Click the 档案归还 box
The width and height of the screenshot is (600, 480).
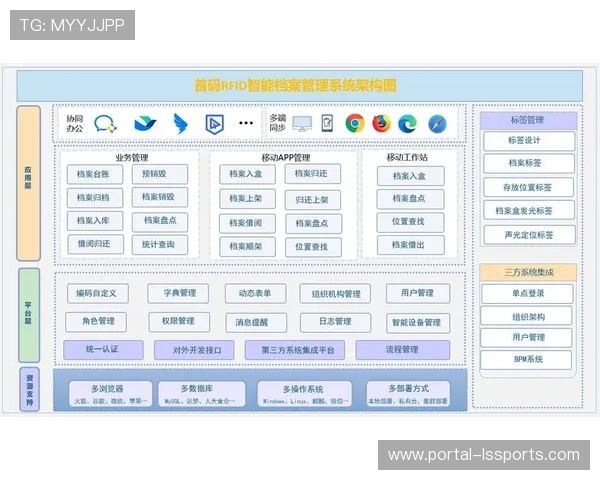(313, 174)
